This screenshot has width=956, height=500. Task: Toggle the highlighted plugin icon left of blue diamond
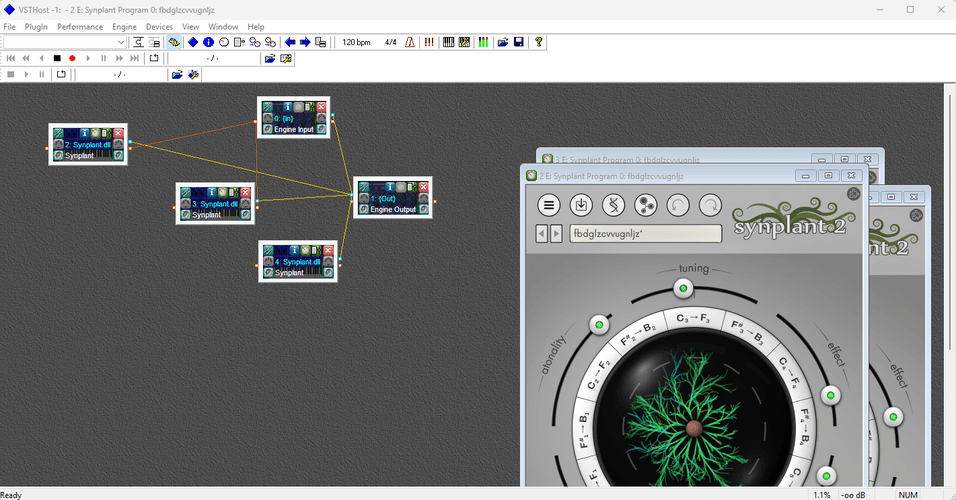coord(174,42)
